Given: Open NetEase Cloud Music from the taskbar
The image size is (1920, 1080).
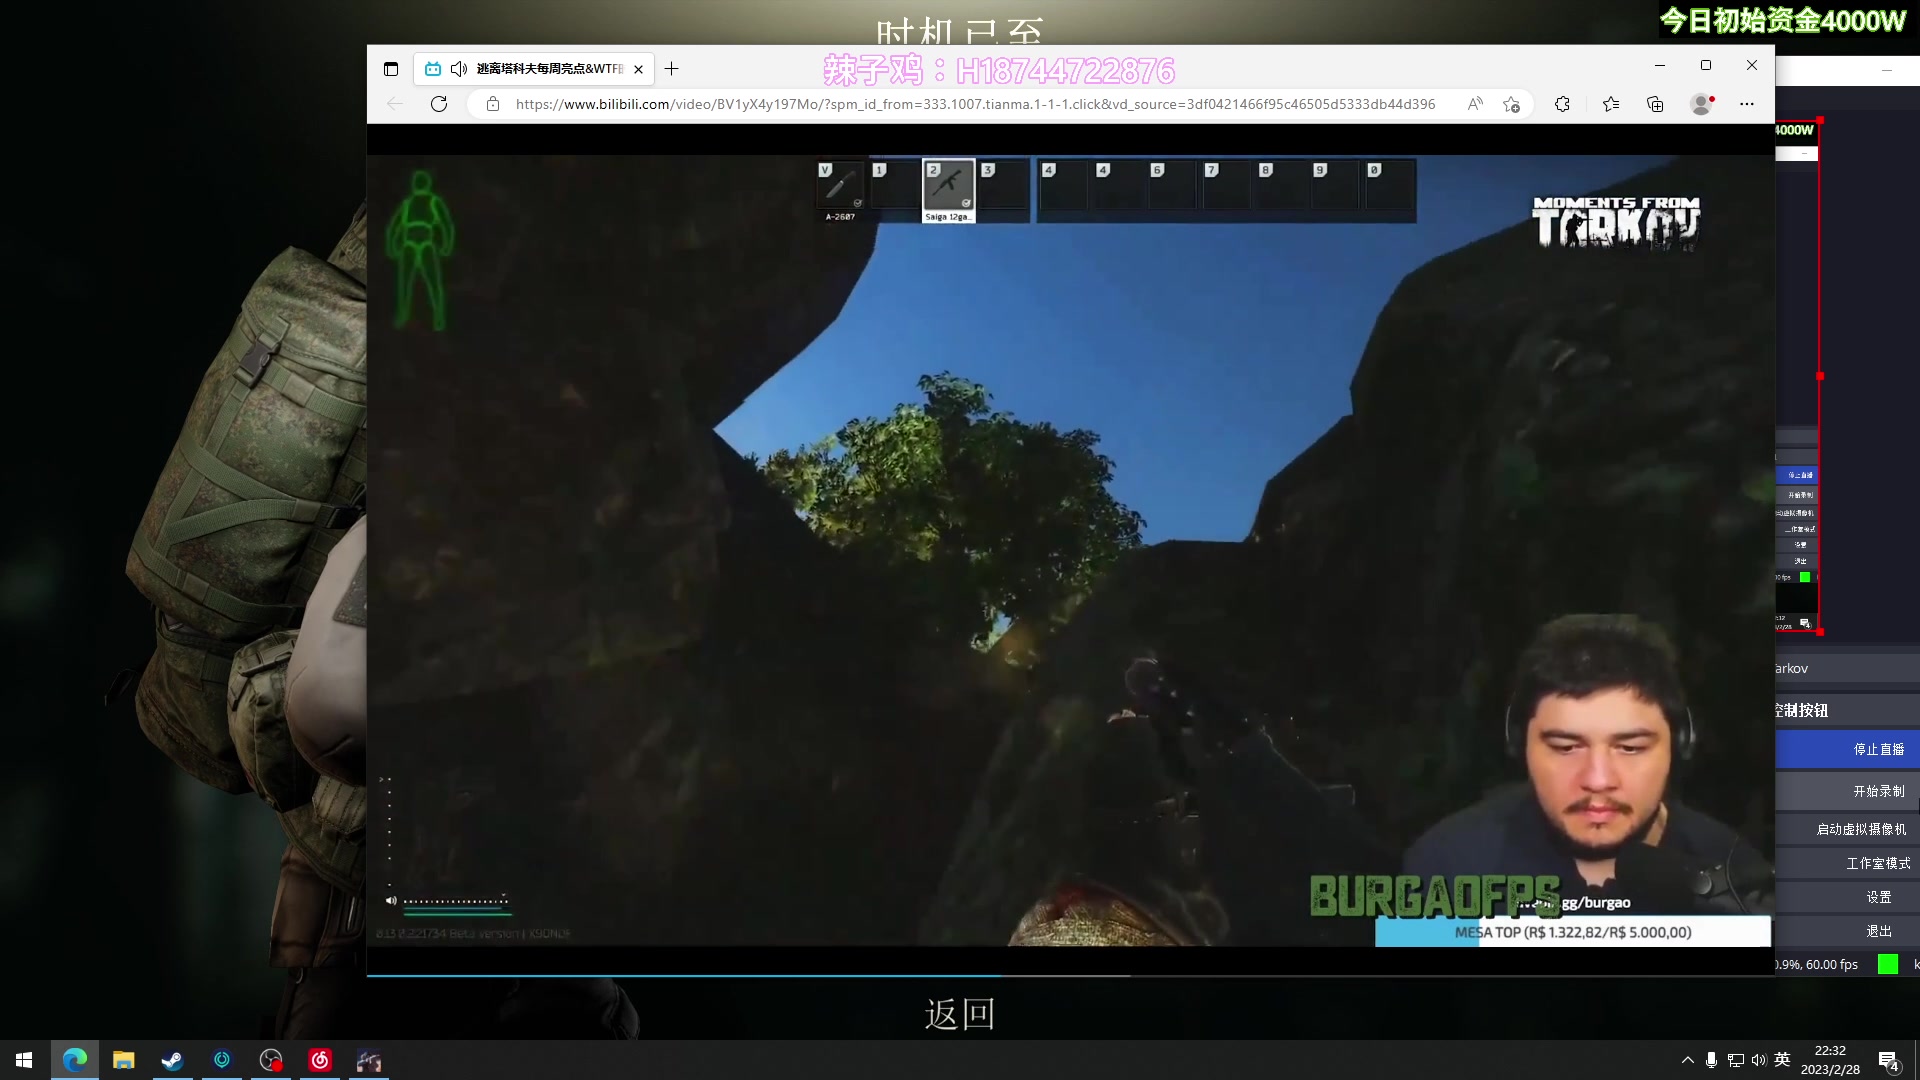Looking at the screenshot, I should pos(320,1060).
